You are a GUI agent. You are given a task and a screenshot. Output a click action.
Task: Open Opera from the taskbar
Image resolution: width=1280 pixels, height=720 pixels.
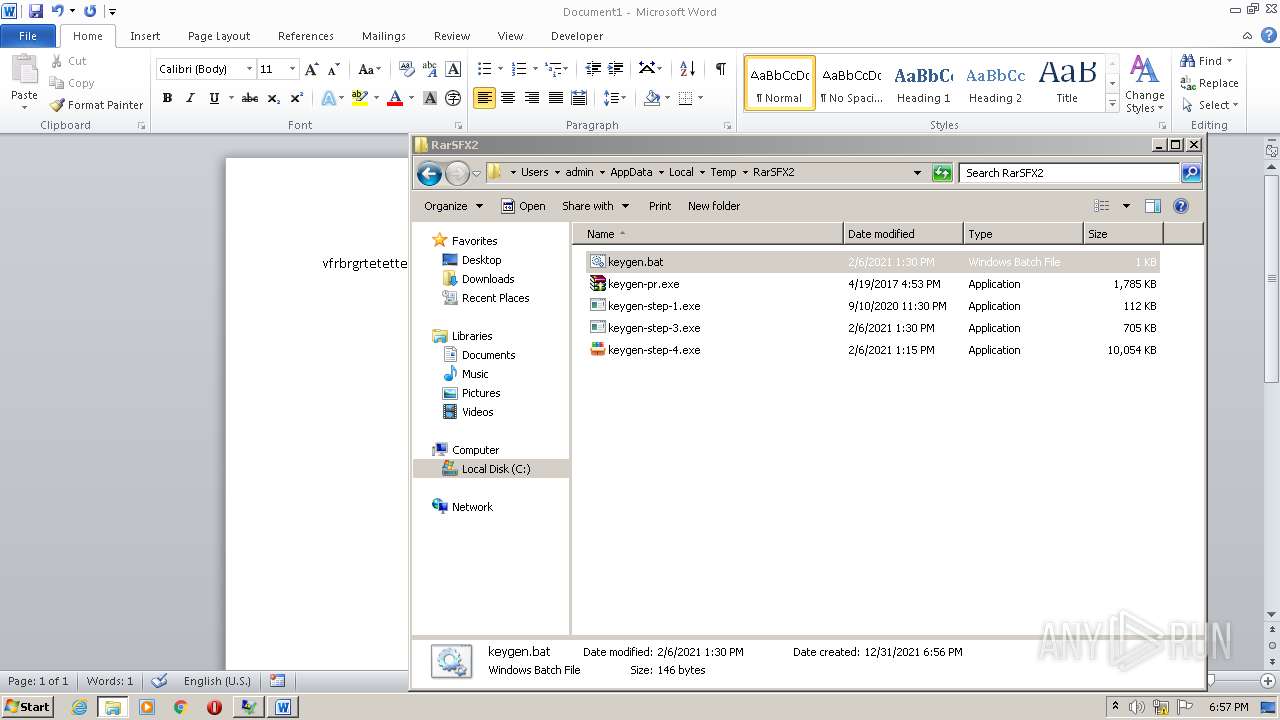(214, 707)
